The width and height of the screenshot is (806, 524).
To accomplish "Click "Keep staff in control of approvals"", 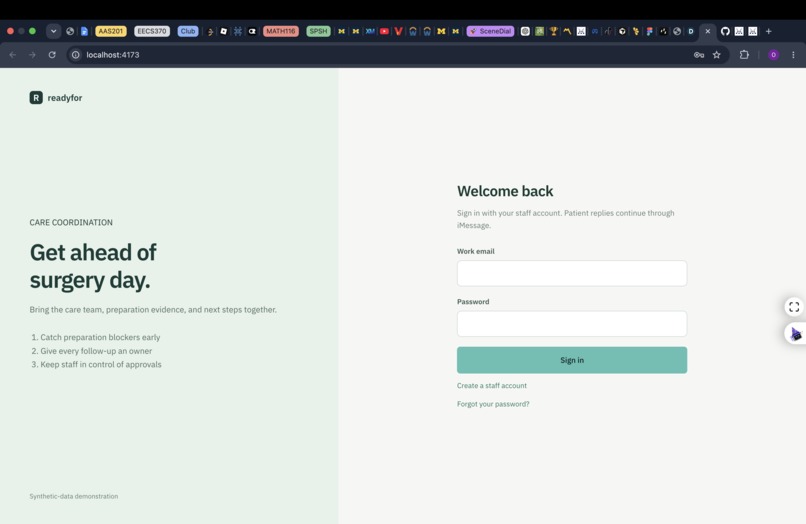I will tap(101, 365).
